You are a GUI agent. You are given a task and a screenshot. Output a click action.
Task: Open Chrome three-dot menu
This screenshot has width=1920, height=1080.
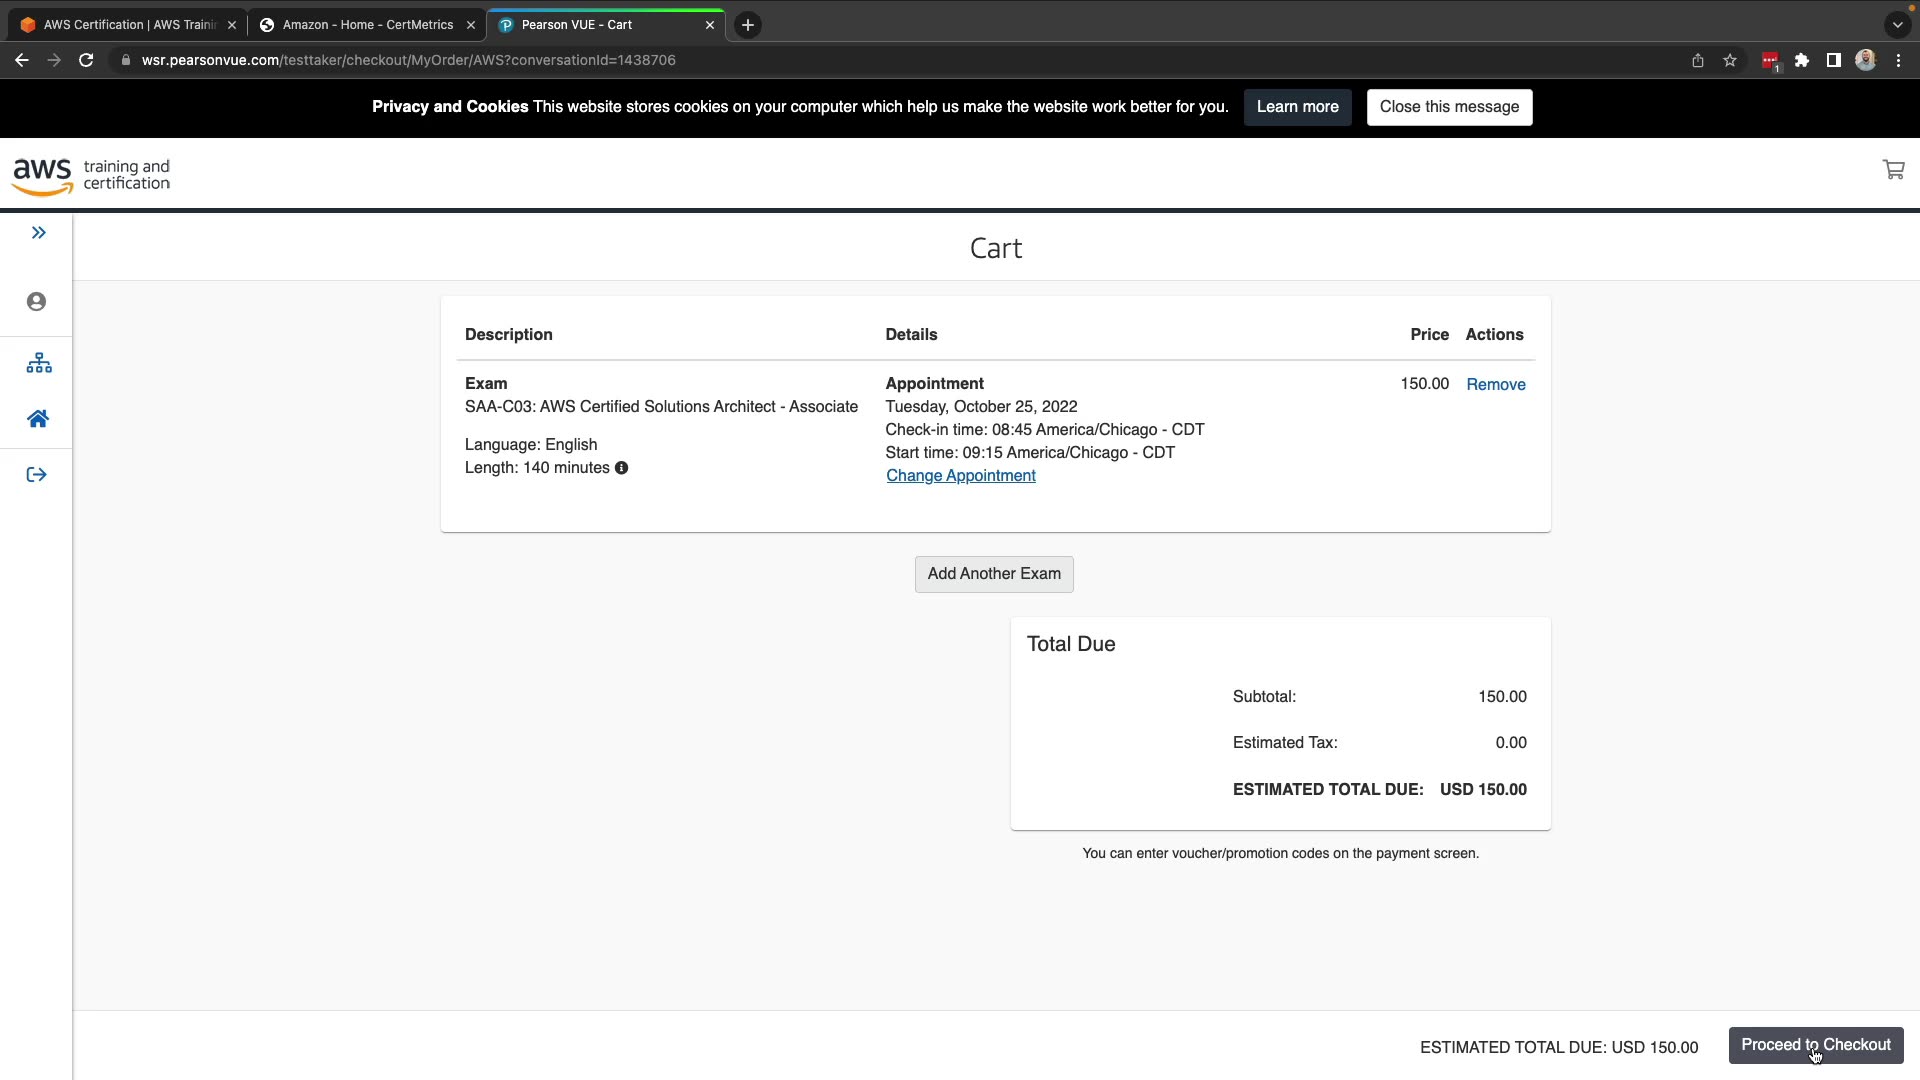(x=1898, y=60)
